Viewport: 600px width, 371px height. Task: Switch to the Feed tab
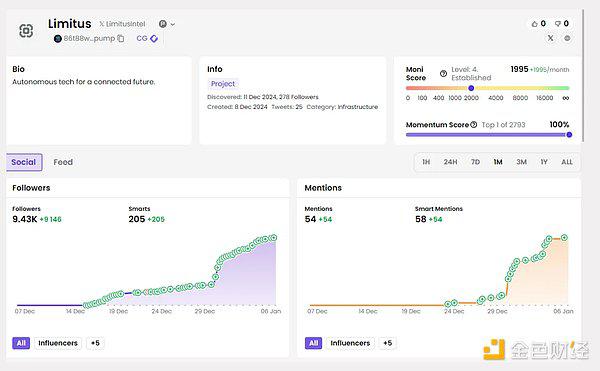[x=63, y=162]
